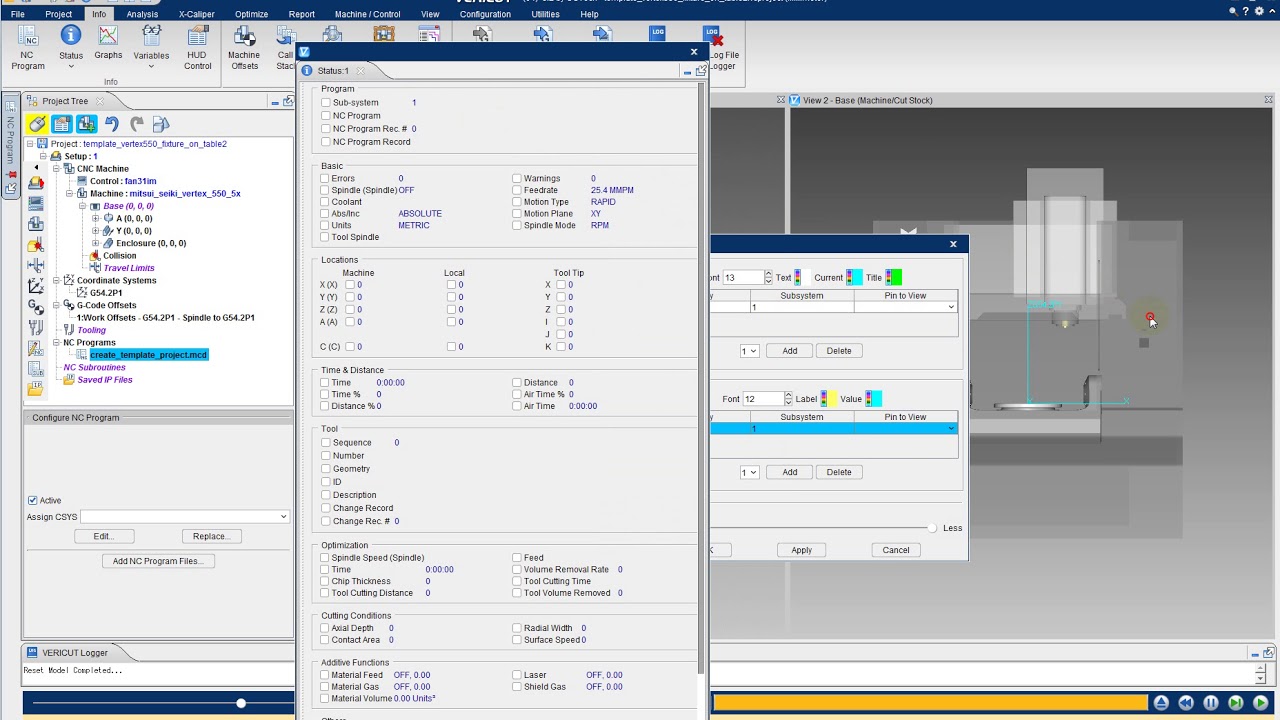Click the redo arrow in Project Tree toolbar
The height and width of the screenshot is (720, 1280).
pyautogui.click(x=137, y=124)
